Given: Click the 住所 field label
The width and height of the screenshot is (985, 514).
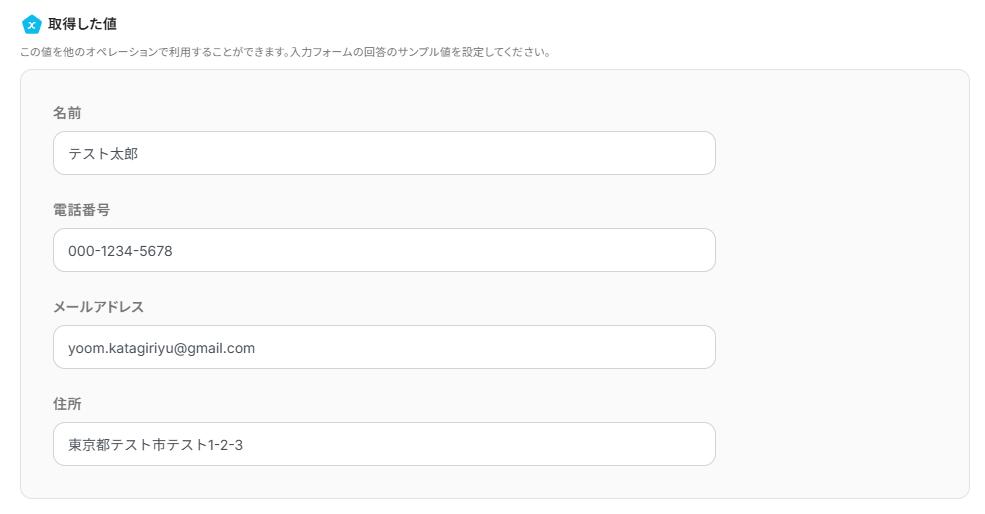Looking at the screenshot, I should pos(67,404).
